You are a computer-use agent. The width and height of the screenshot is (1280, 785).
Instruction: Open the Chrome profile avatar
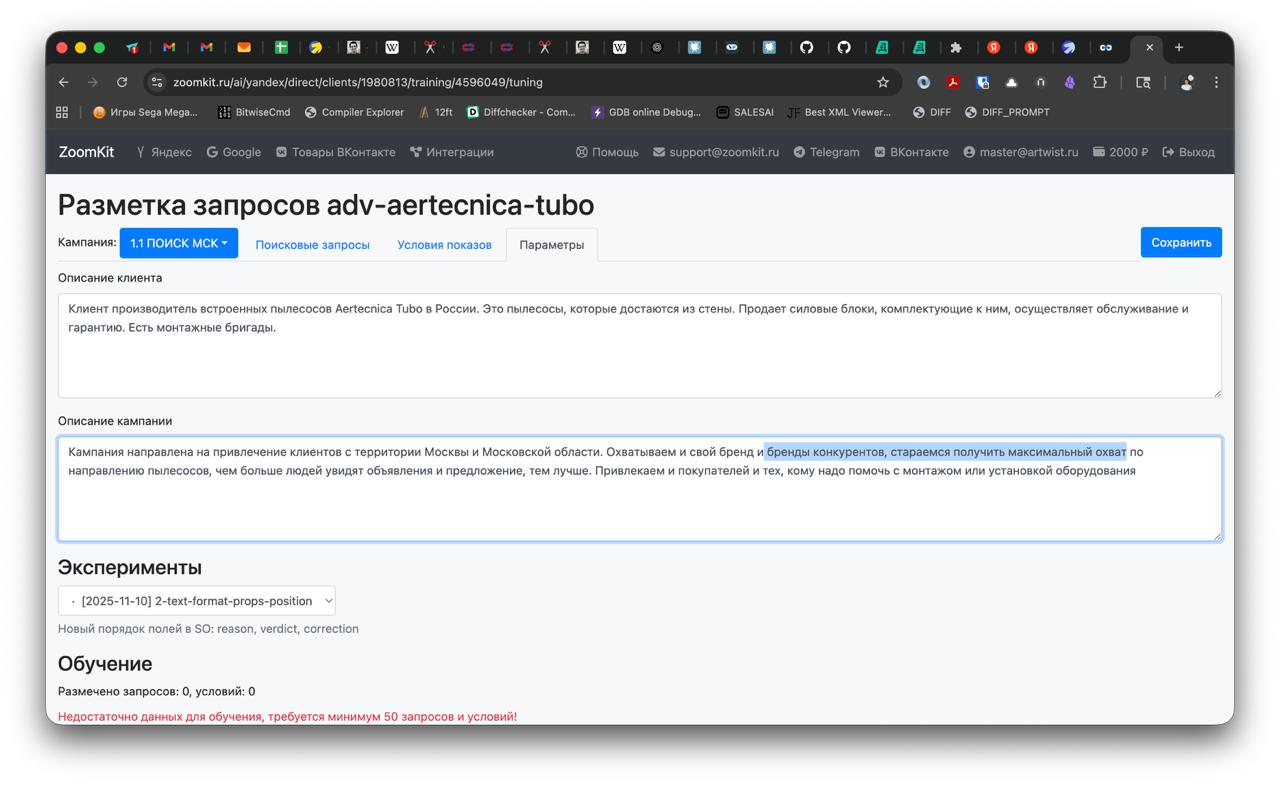click(x=1187, y=82)
